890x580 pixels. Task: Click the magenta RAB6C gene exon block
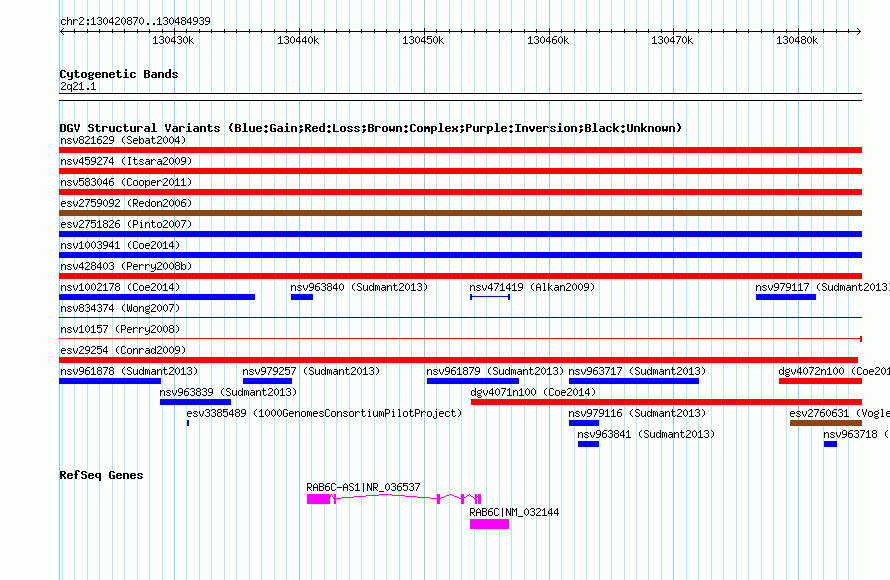(x=489, y=524)
